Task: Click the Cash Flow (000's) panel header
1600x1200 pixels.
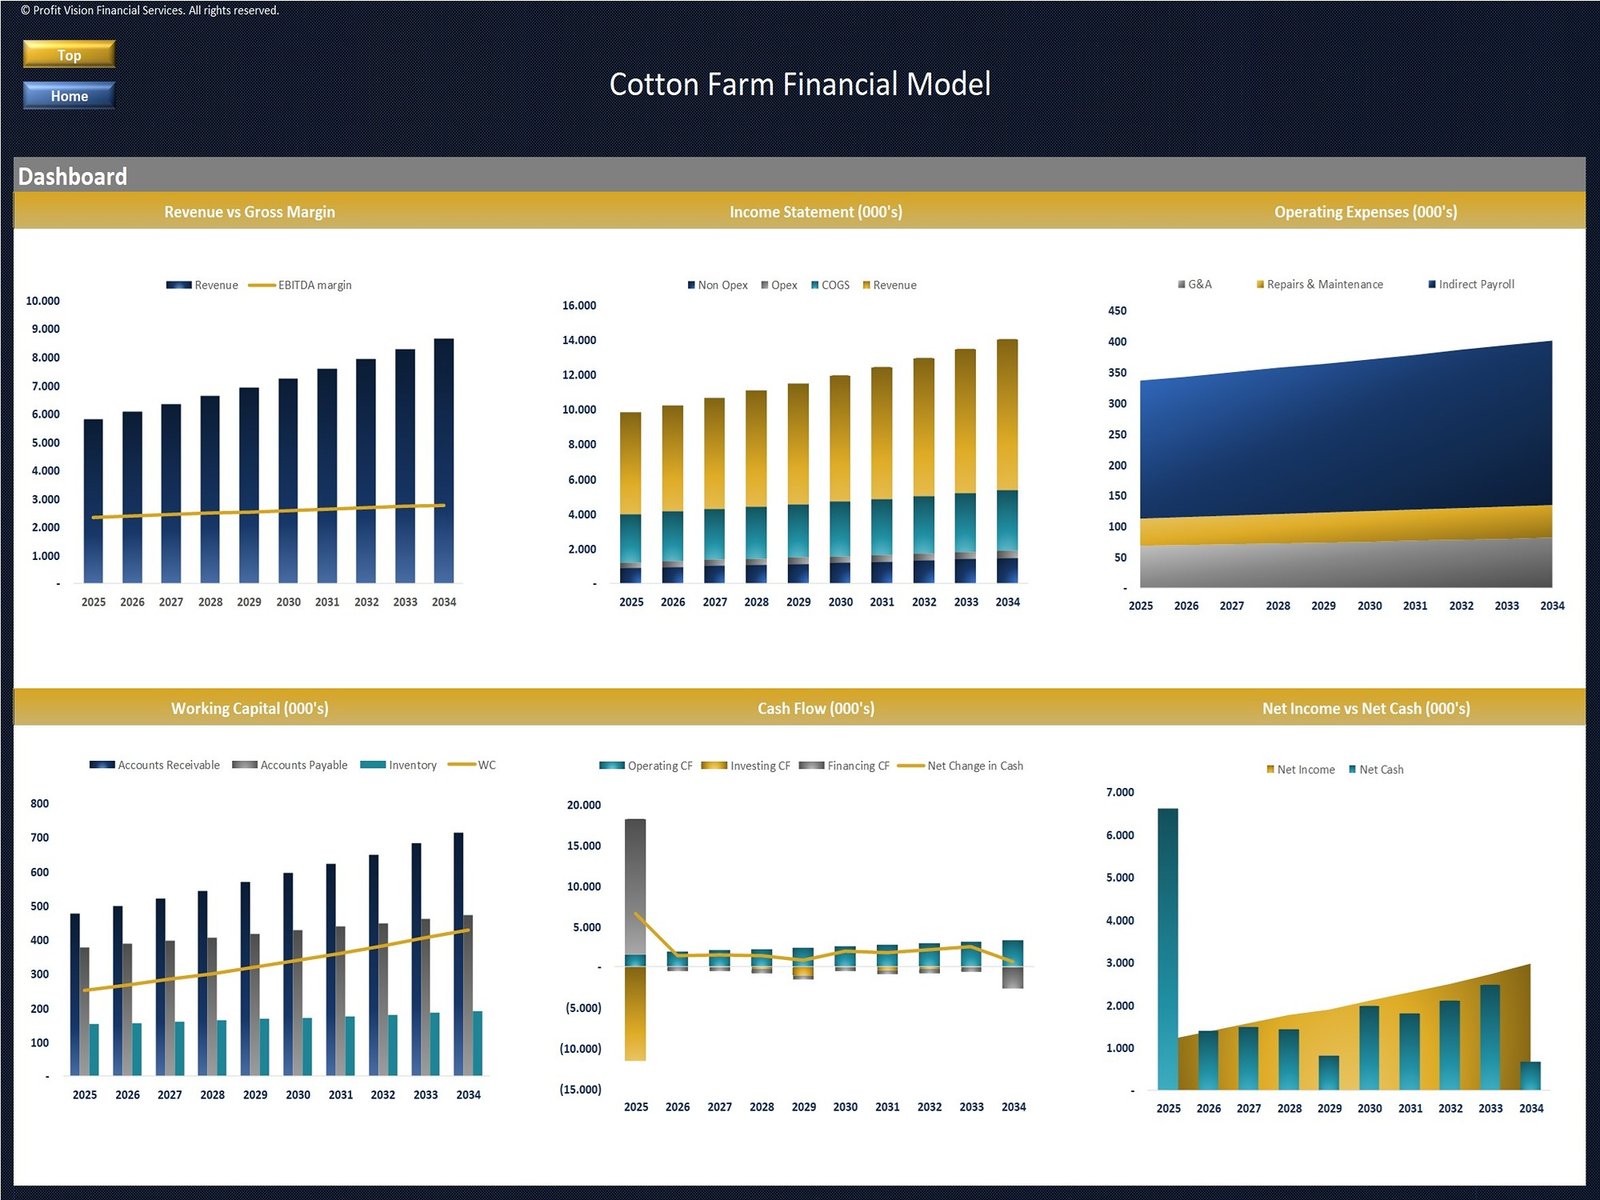Action: coord(815,708)
